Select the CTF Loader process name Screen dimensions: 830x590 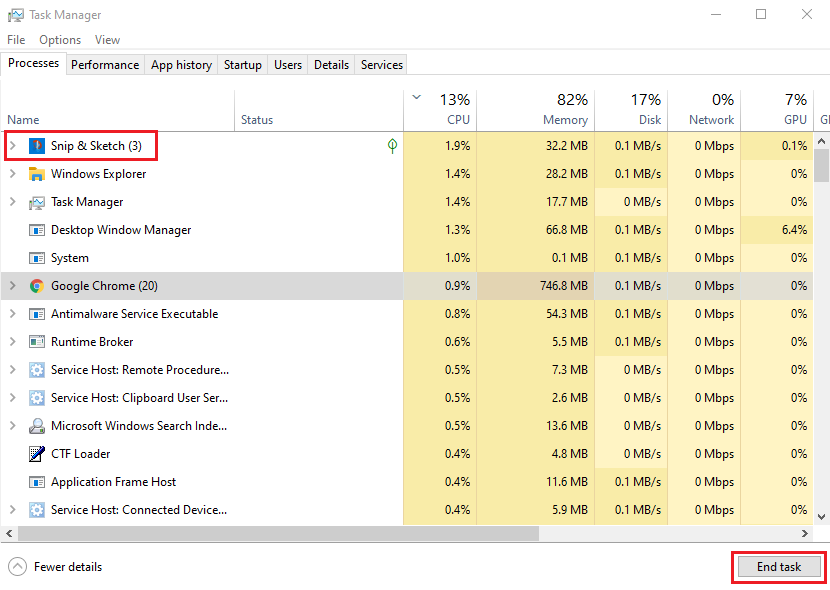(80, 454)
